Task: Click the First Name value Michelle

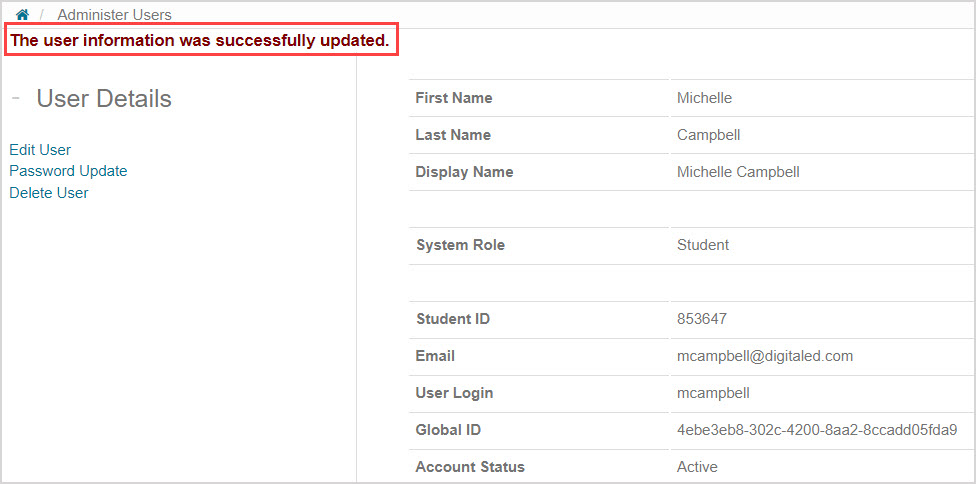Action: (704, 98)
